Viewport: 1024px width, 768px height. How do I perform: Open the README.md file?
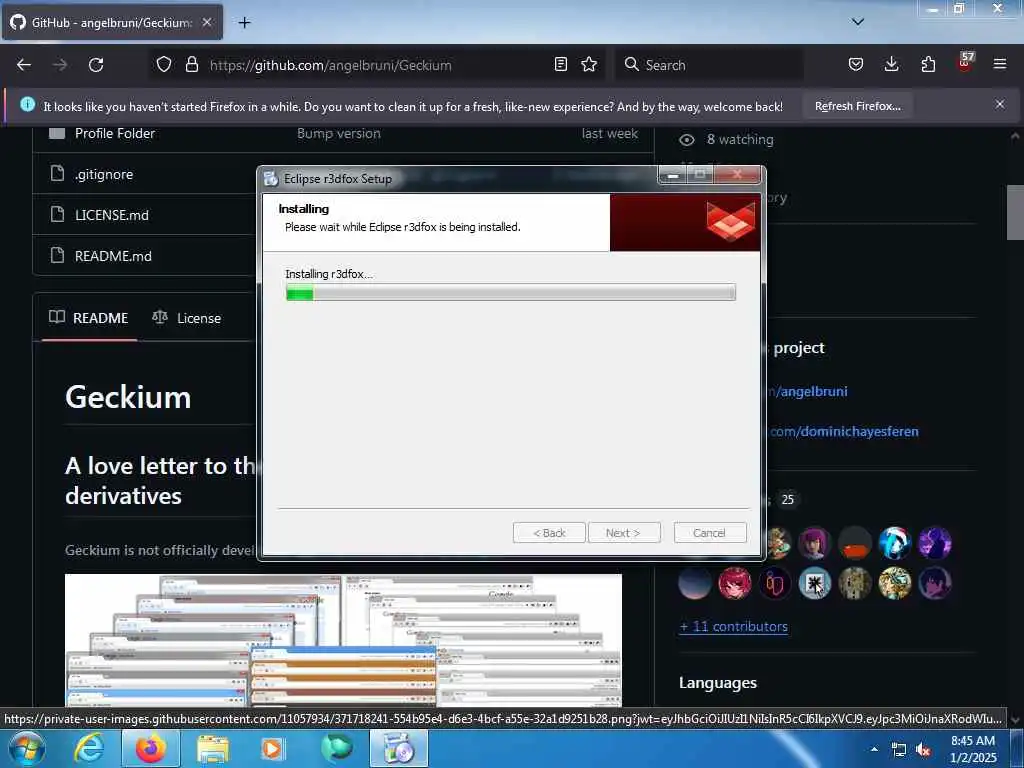pos(113,256)
